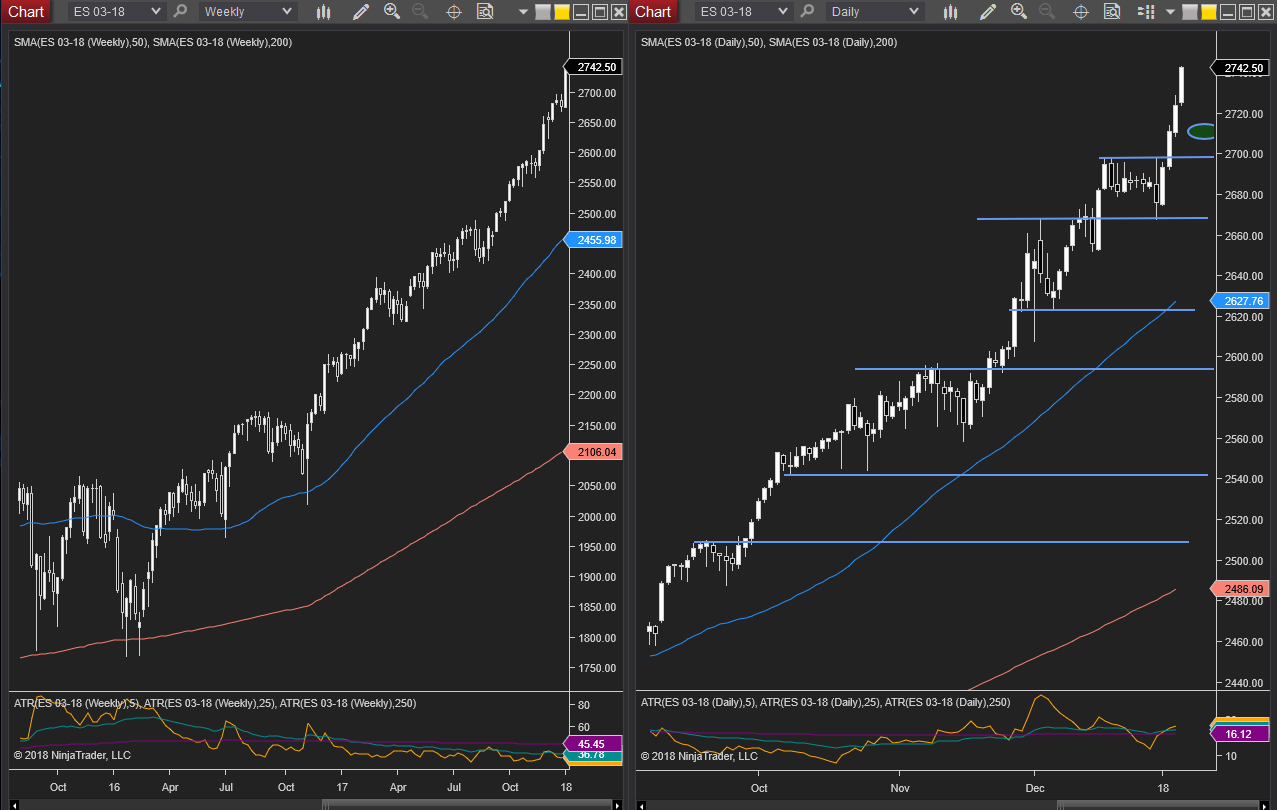Open Chart menu in Daily chart window
Viewport: 1277px width, 810px height.
653,11
